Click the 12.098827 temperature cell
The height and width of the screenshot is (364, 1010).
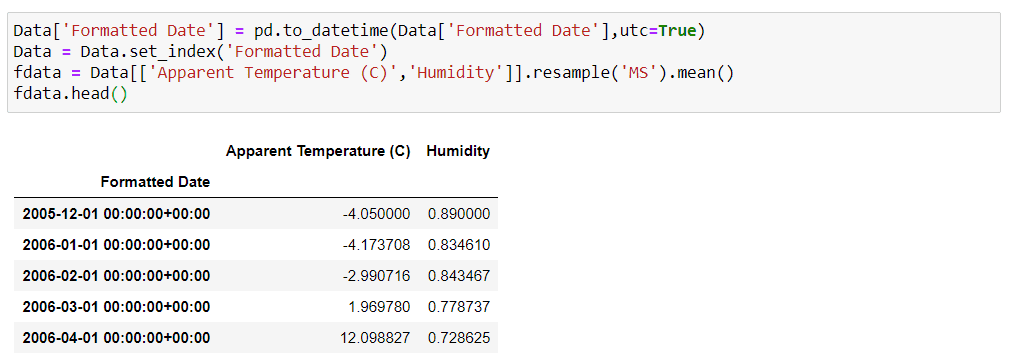pos(376,338)
